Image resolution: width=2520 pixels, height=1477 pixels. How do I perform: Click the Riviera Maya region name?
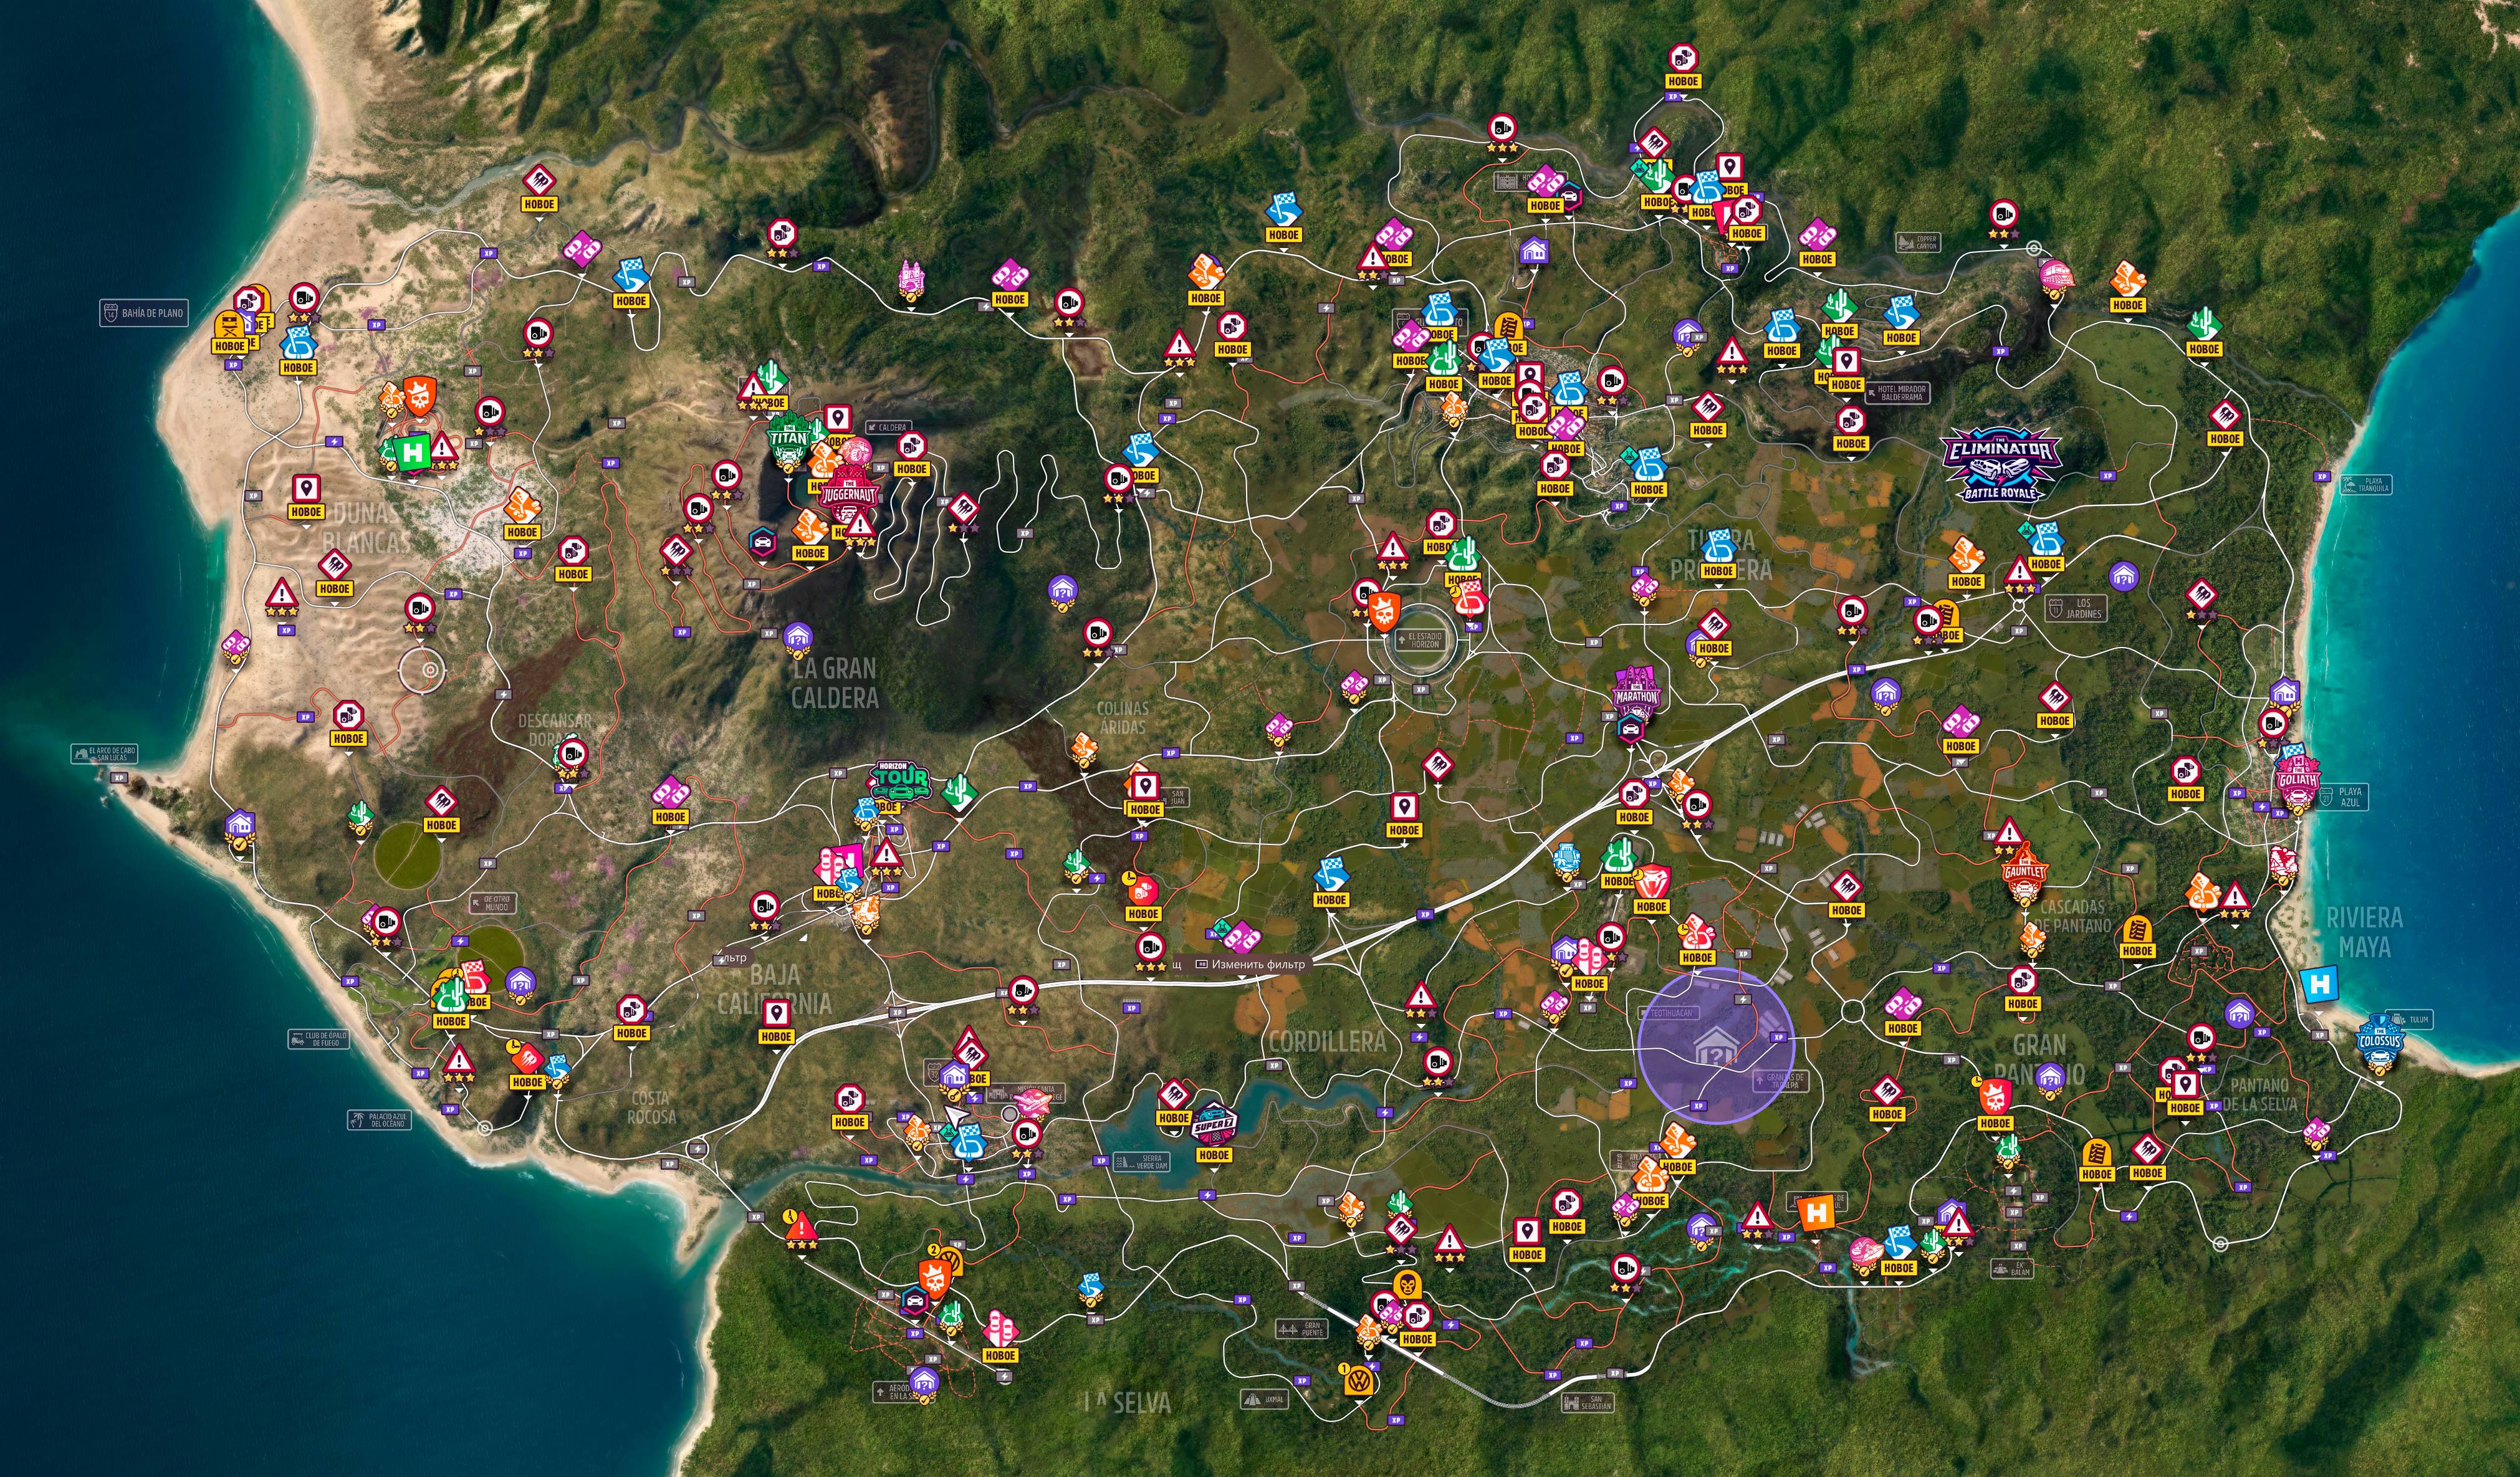(2363, 932)
